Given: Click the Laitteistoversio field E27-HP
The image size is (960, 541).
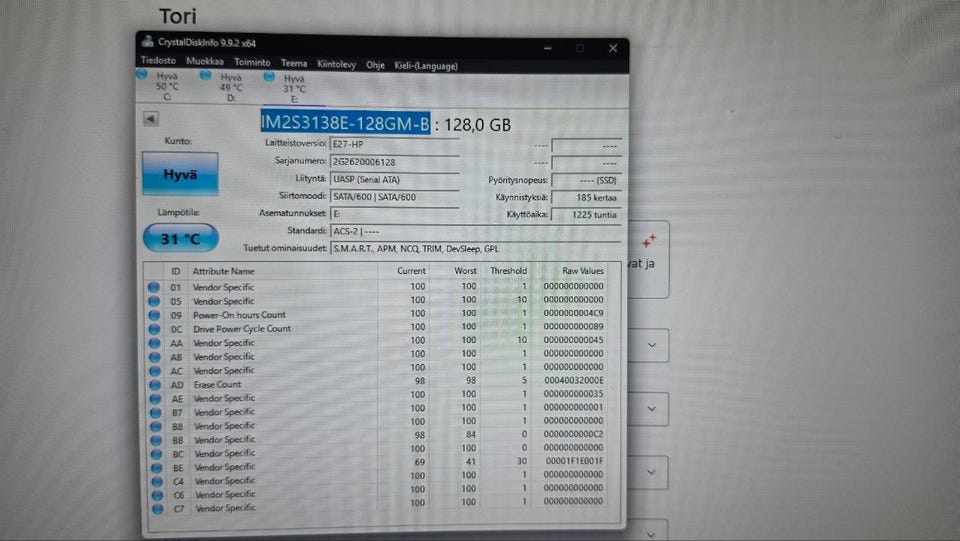Looking at the screenshot, I should tap(394, 144).
